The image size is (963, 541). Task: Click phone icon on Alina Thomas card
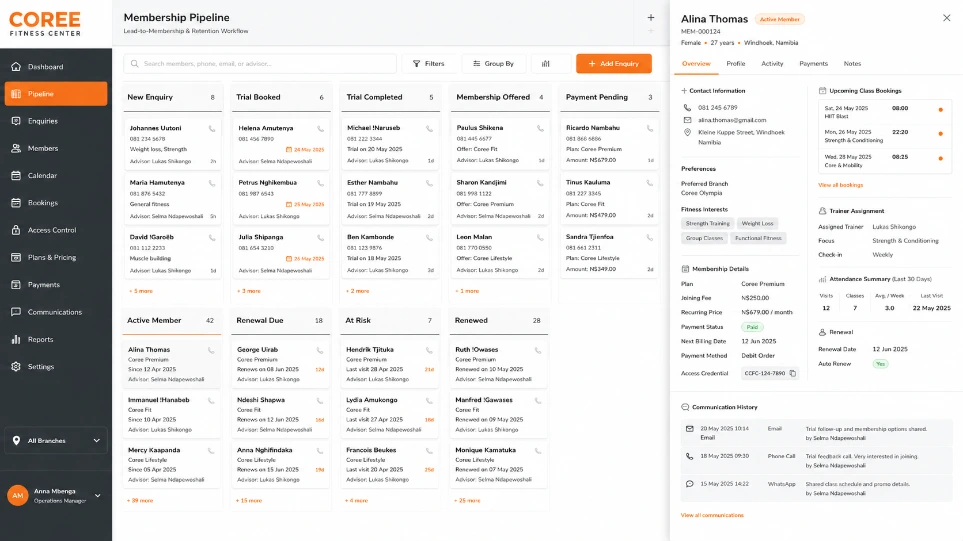(211, 351)
